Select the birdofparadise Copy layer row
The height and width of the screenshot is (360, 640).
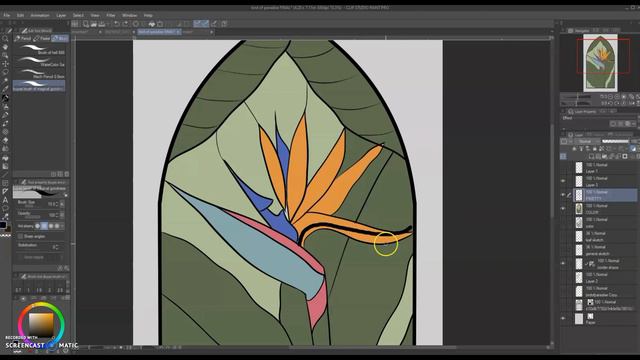coord(605,291)
